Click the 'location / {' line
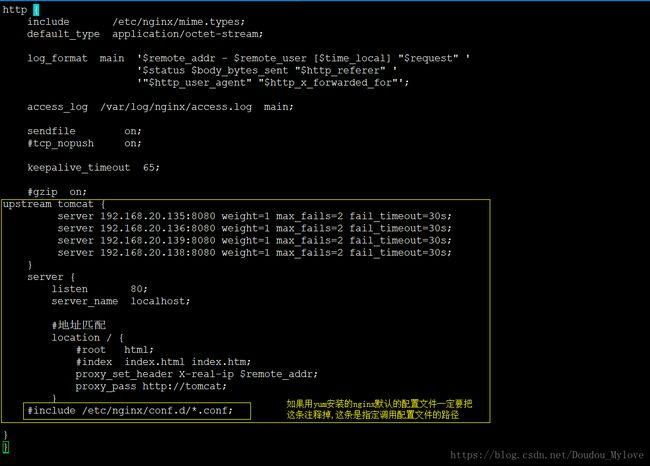Image resolution: width=650 pixels, height=466 pixels. tap(87, 338)
